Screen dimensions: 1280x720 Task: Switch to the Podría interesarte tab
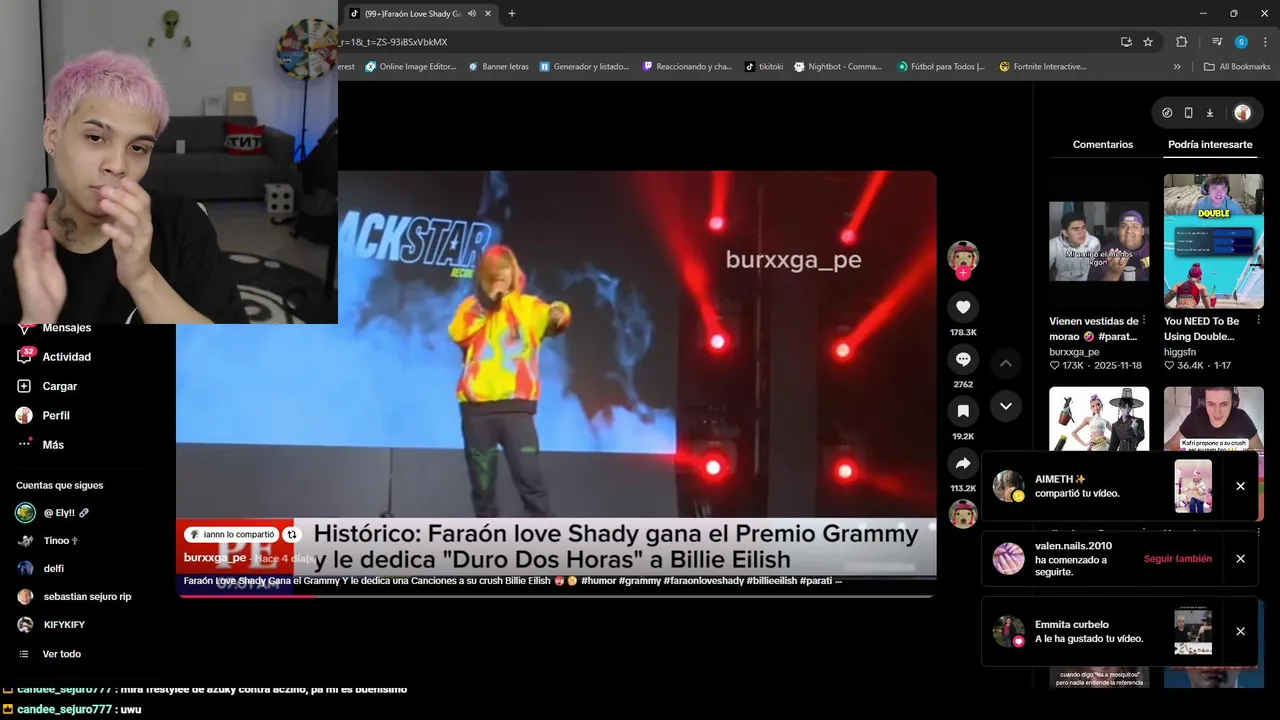click(x=1210, y=145)
